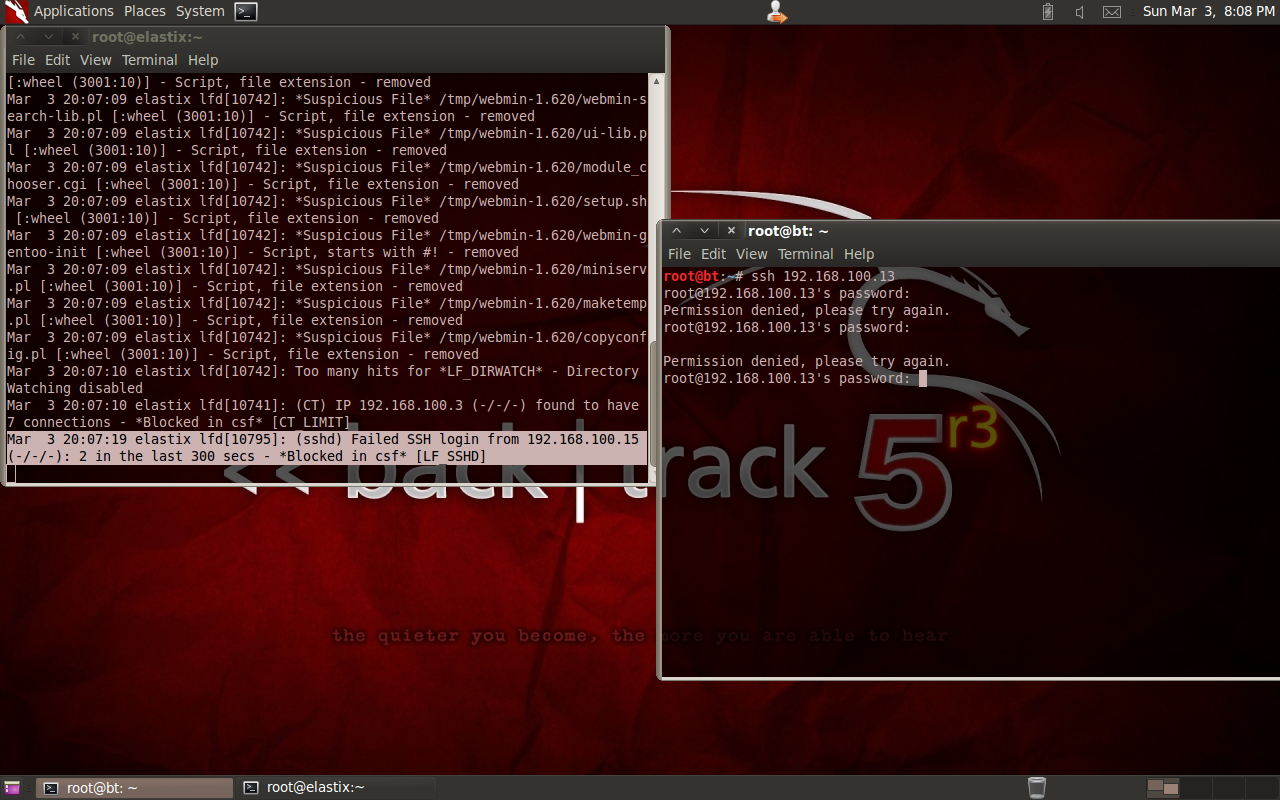The image size is (1280, 800).
Task: Launch terminal from top panel icon
Action: (246, 12)
